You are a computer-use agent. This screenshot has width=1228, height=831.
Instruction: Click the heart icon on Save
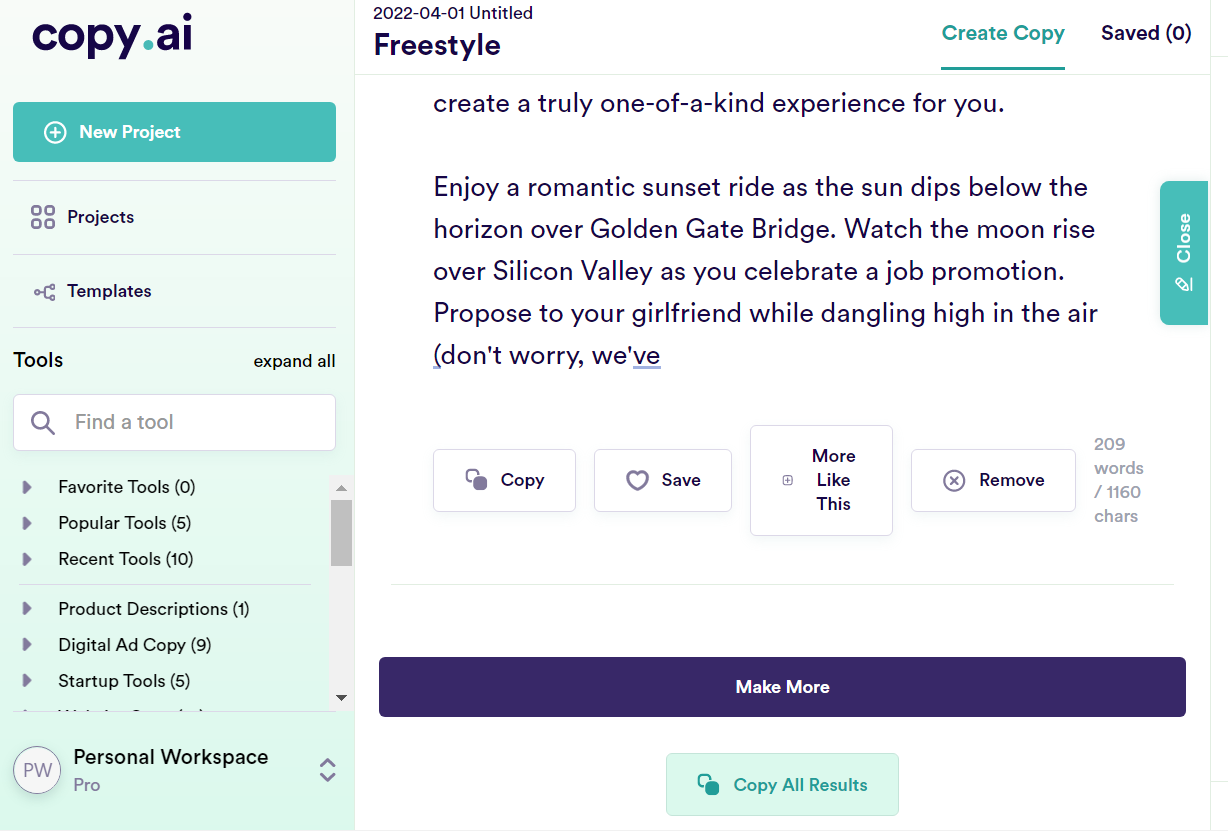637,481
